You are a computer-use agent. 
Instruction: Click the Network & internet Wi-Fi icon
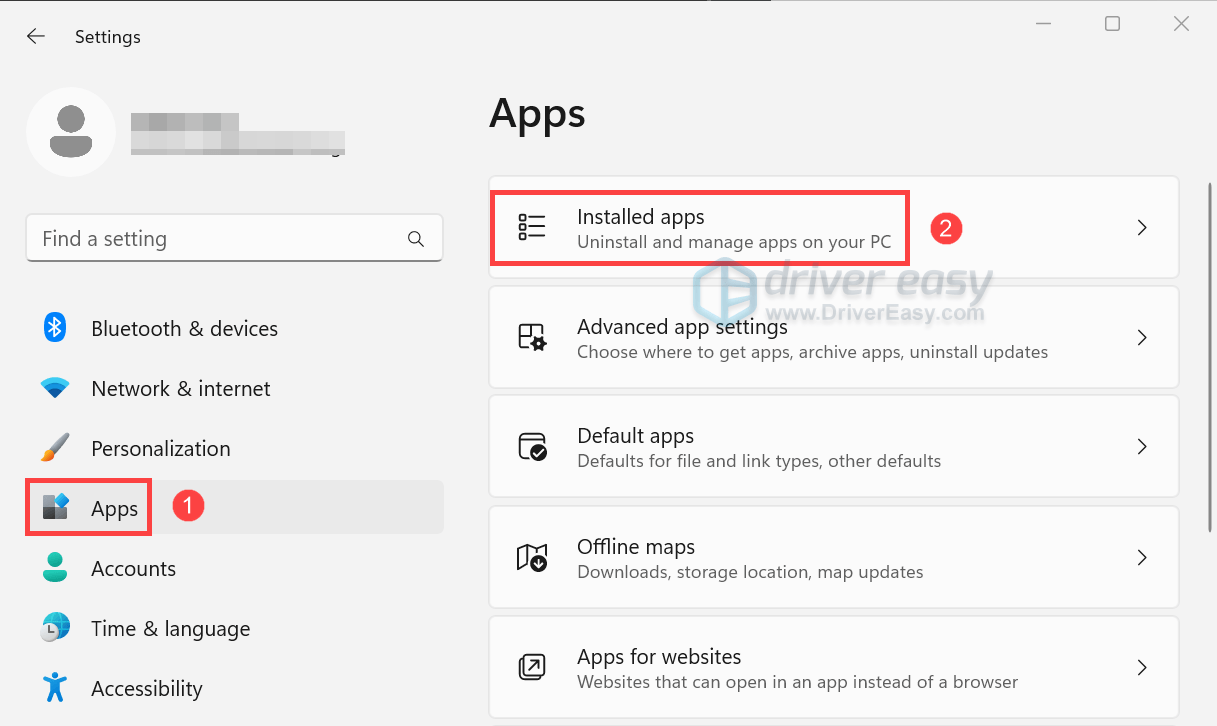pyautogui.click(x=54, y=388)
